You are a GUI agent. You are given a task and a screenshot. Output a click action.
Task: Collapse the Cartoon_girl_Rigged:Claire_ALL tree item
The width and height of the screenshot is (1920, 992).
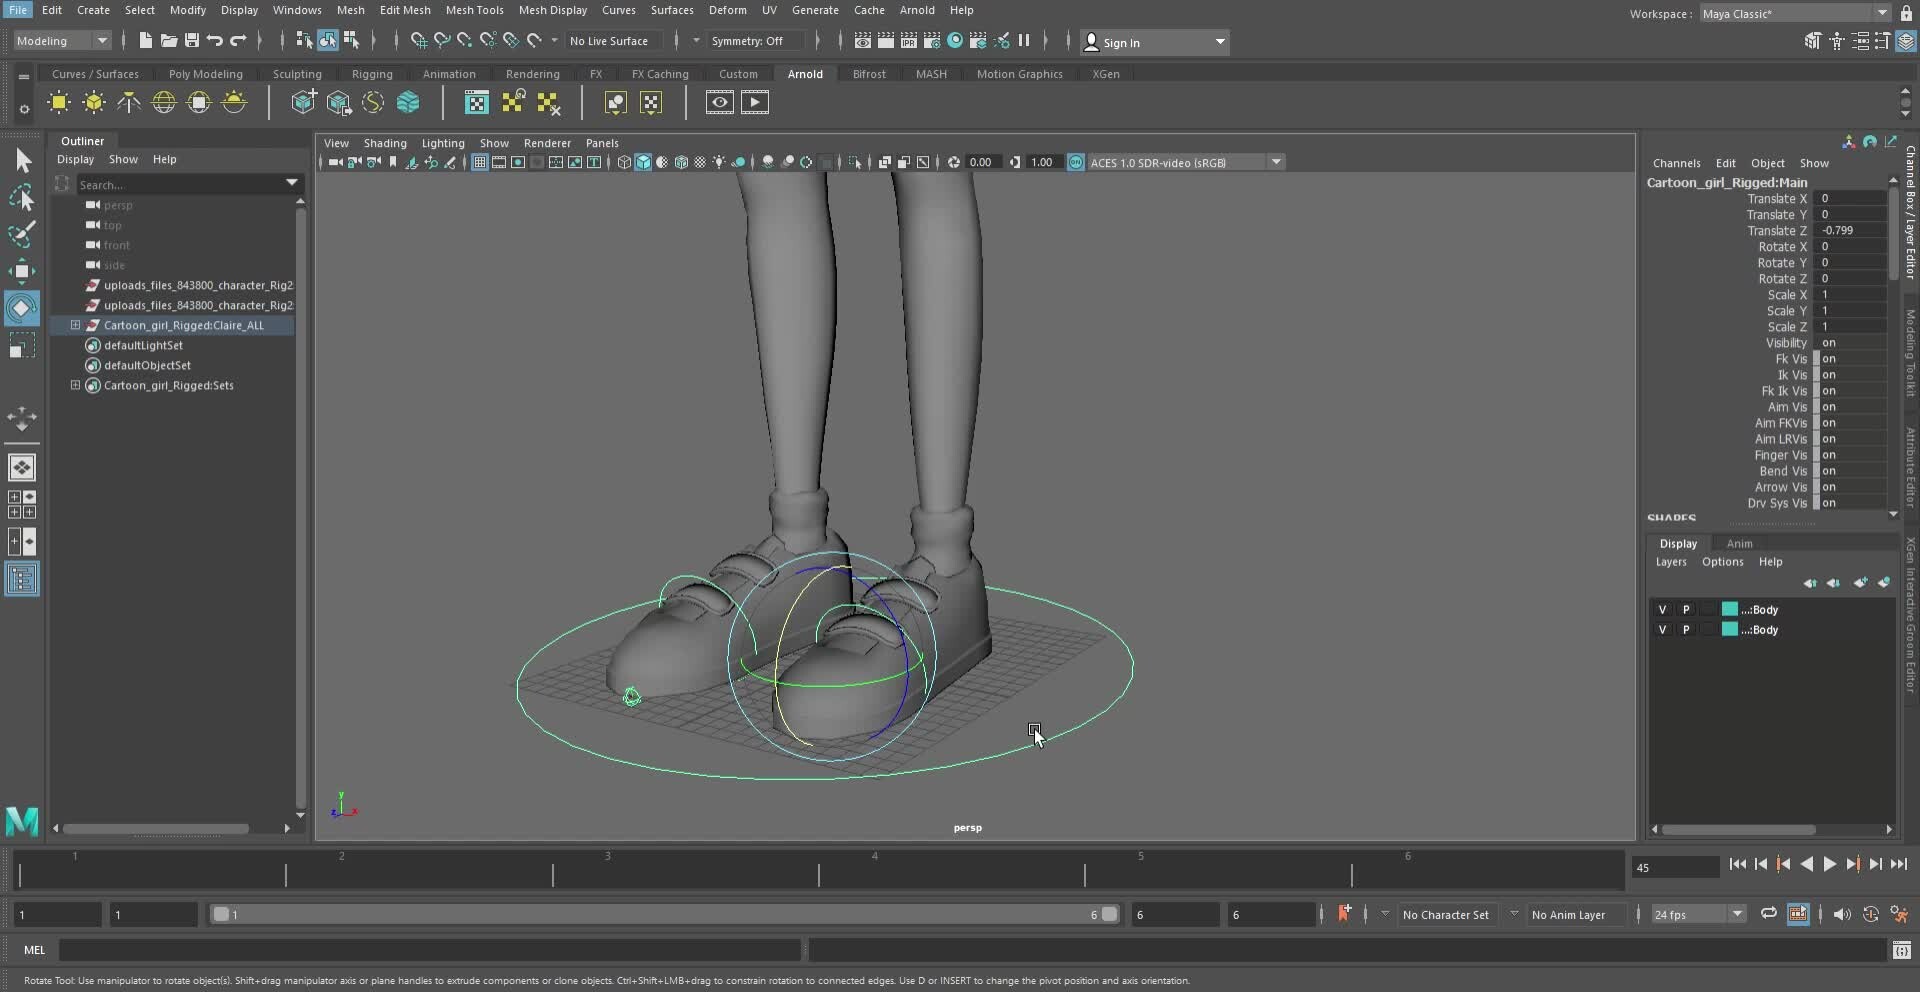point(75,325)
